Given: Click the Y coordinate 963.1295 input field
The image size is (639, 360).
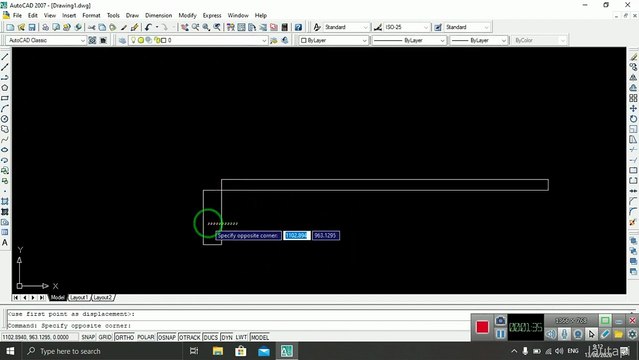Looking at the screenshot, I should (x=326, y=236).
